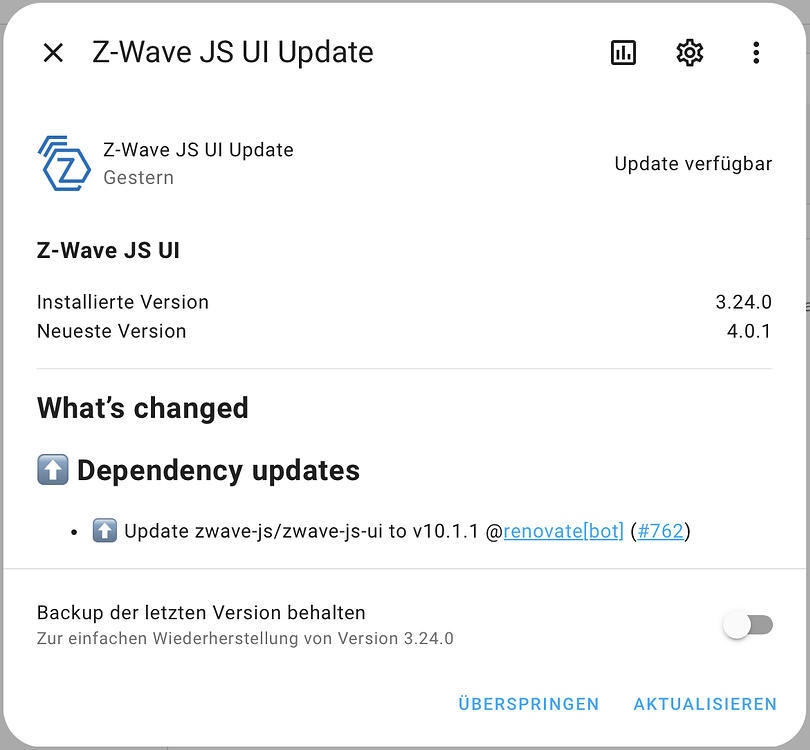Open the renovate[bot] profile link
The width and height of the screenshot is (810, 750).
click(563, 531)
